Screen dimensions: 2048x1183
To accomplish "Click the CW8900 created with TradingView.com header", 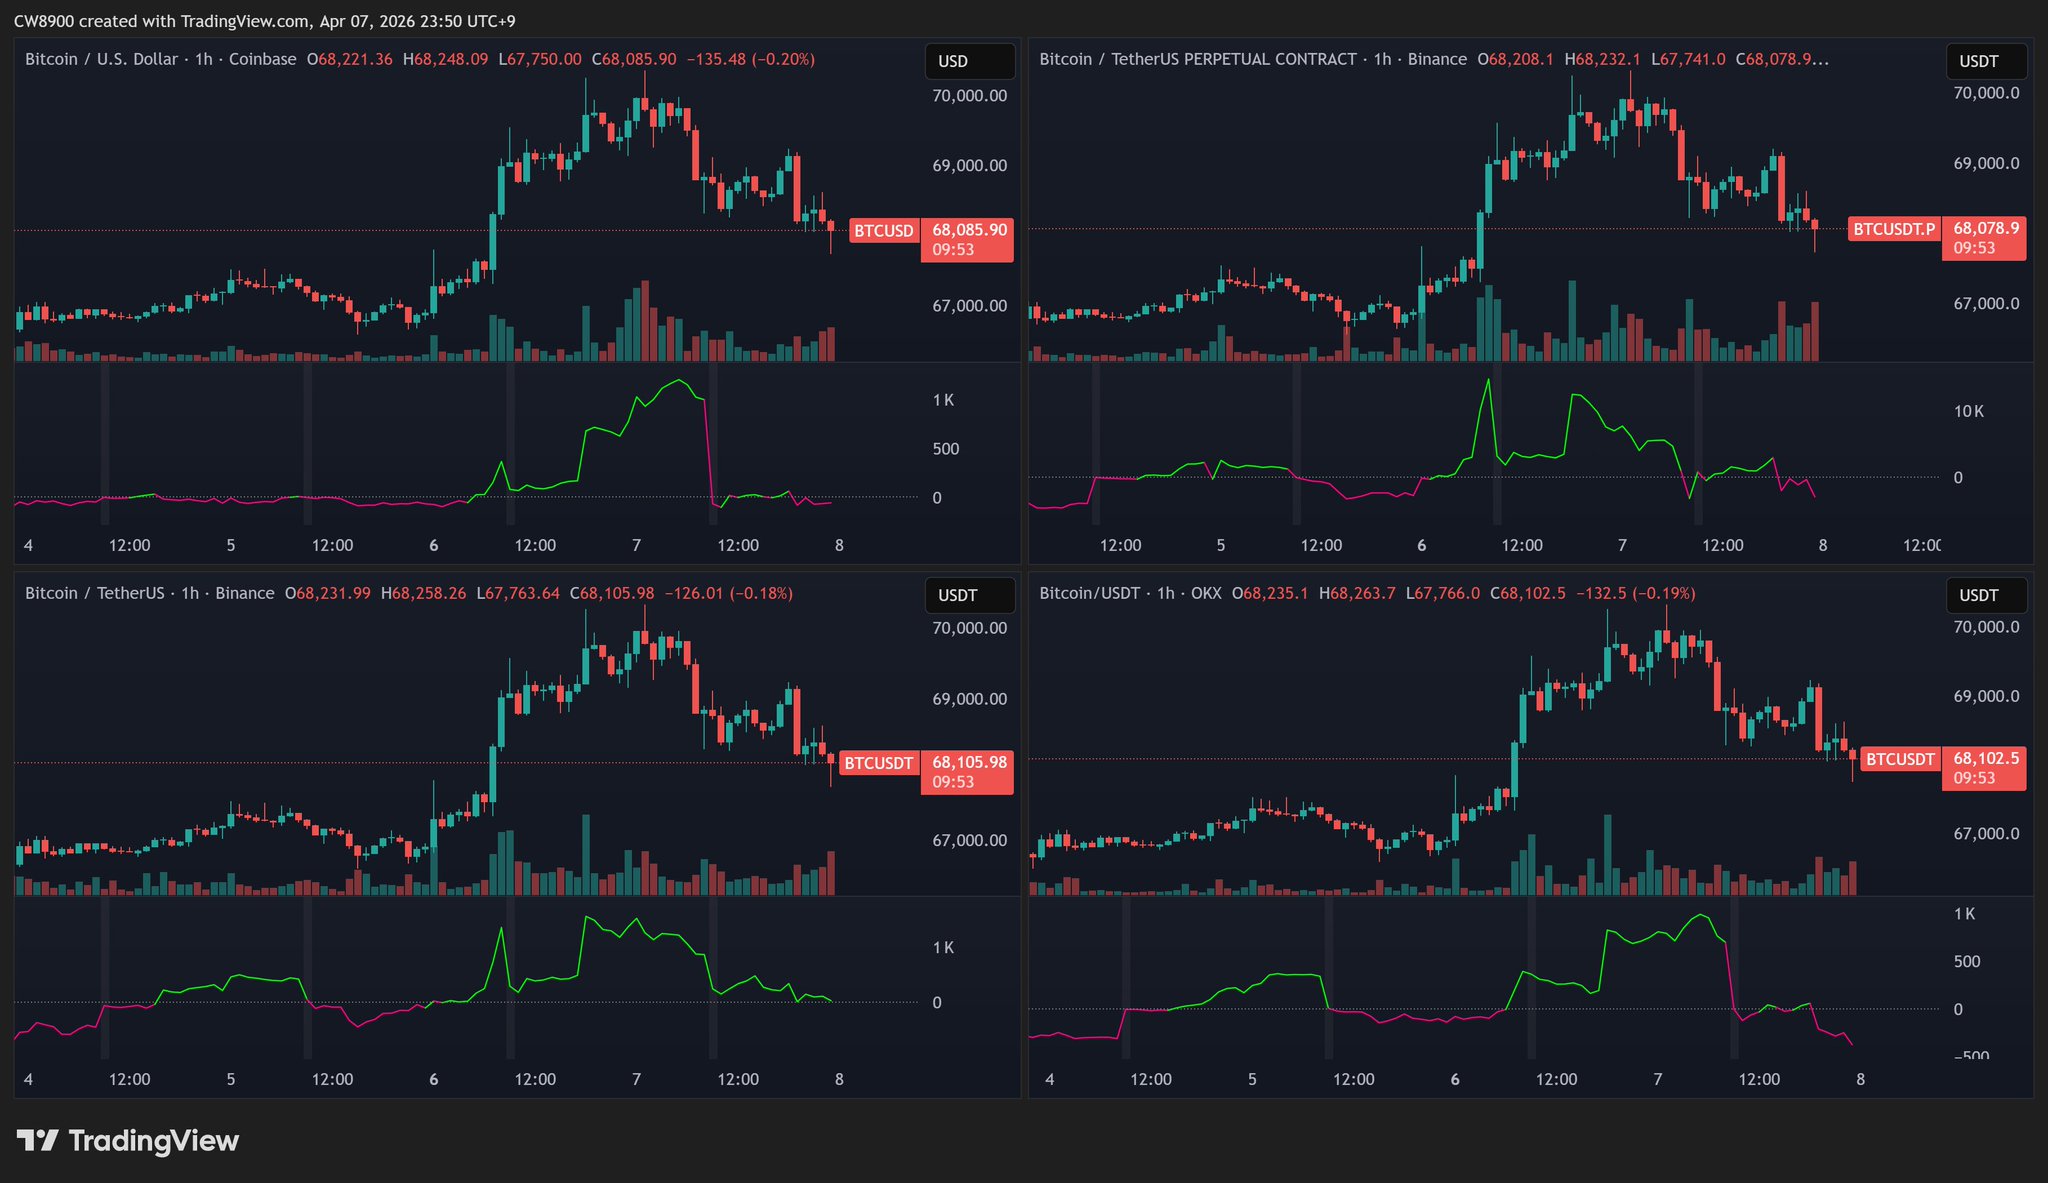I will point(264,21).
